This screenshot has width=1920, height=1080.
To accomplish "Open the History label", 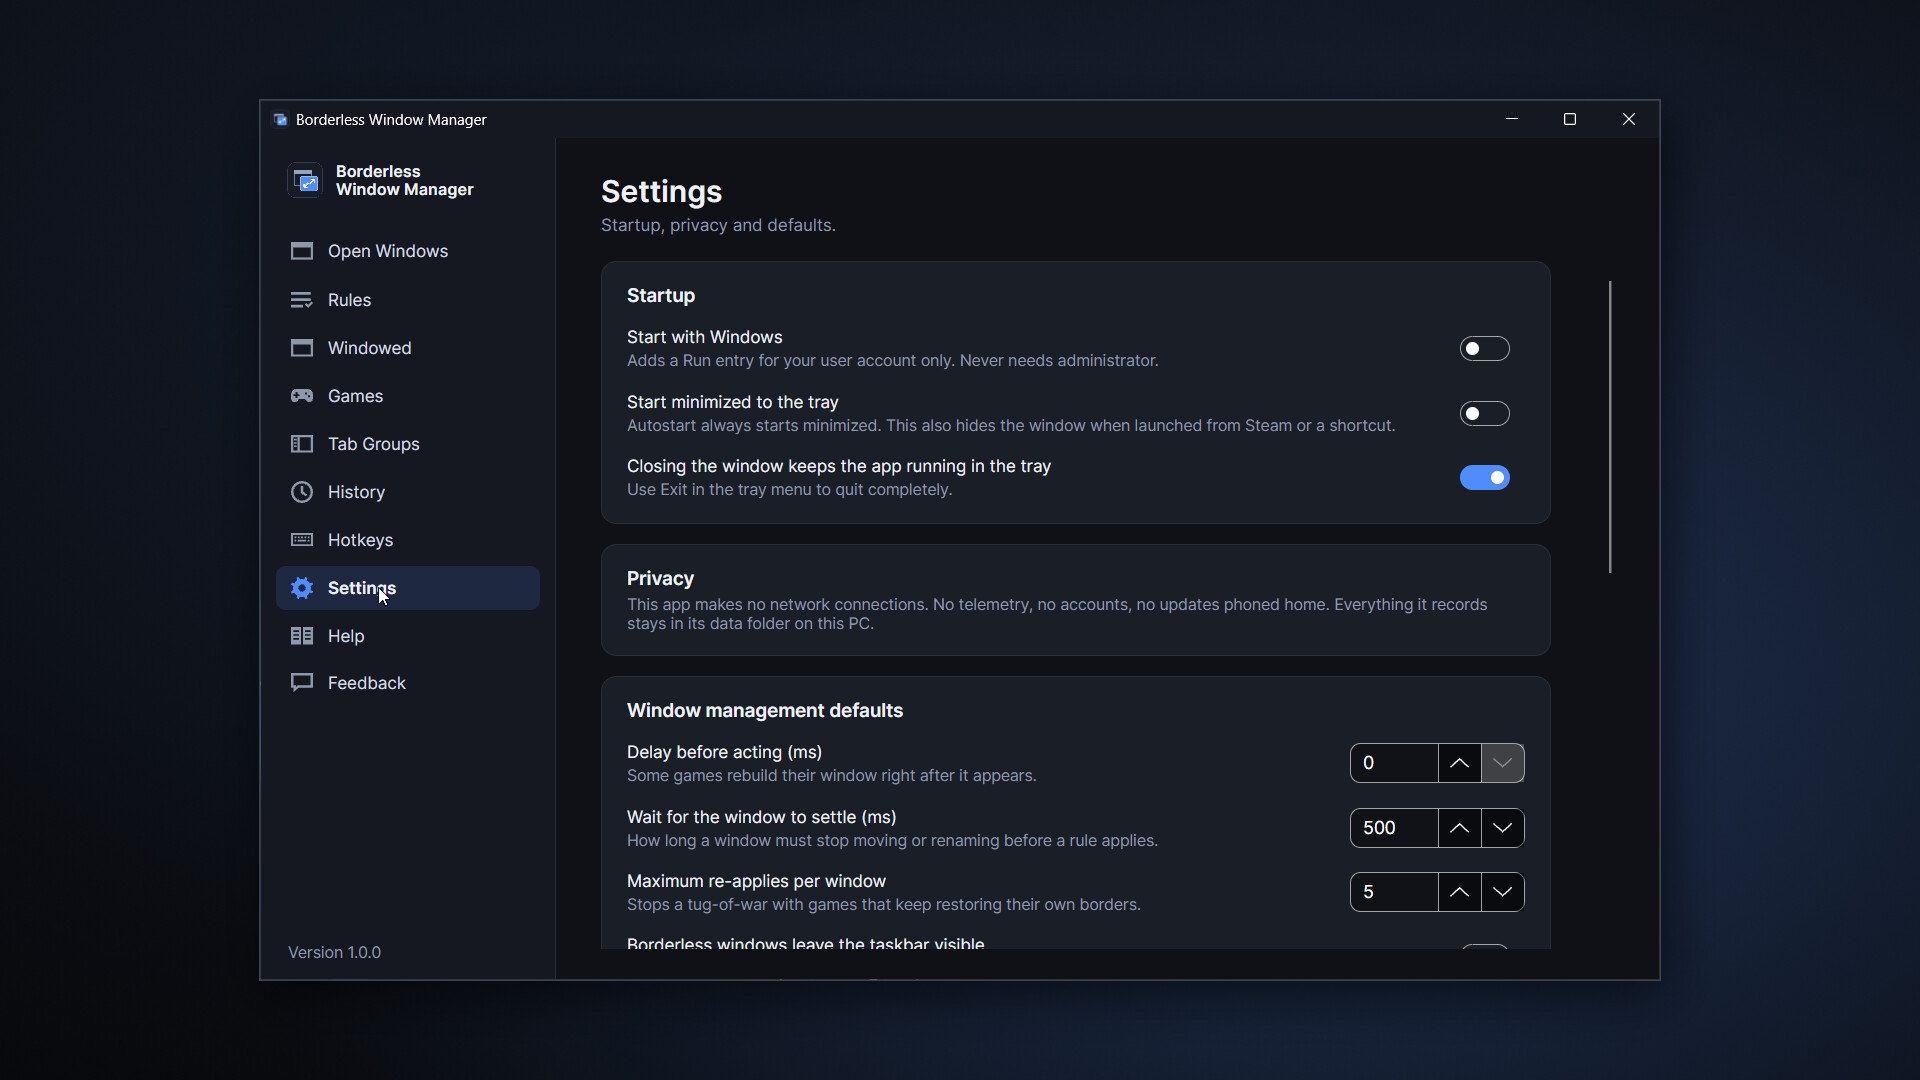I will (356, 492).
